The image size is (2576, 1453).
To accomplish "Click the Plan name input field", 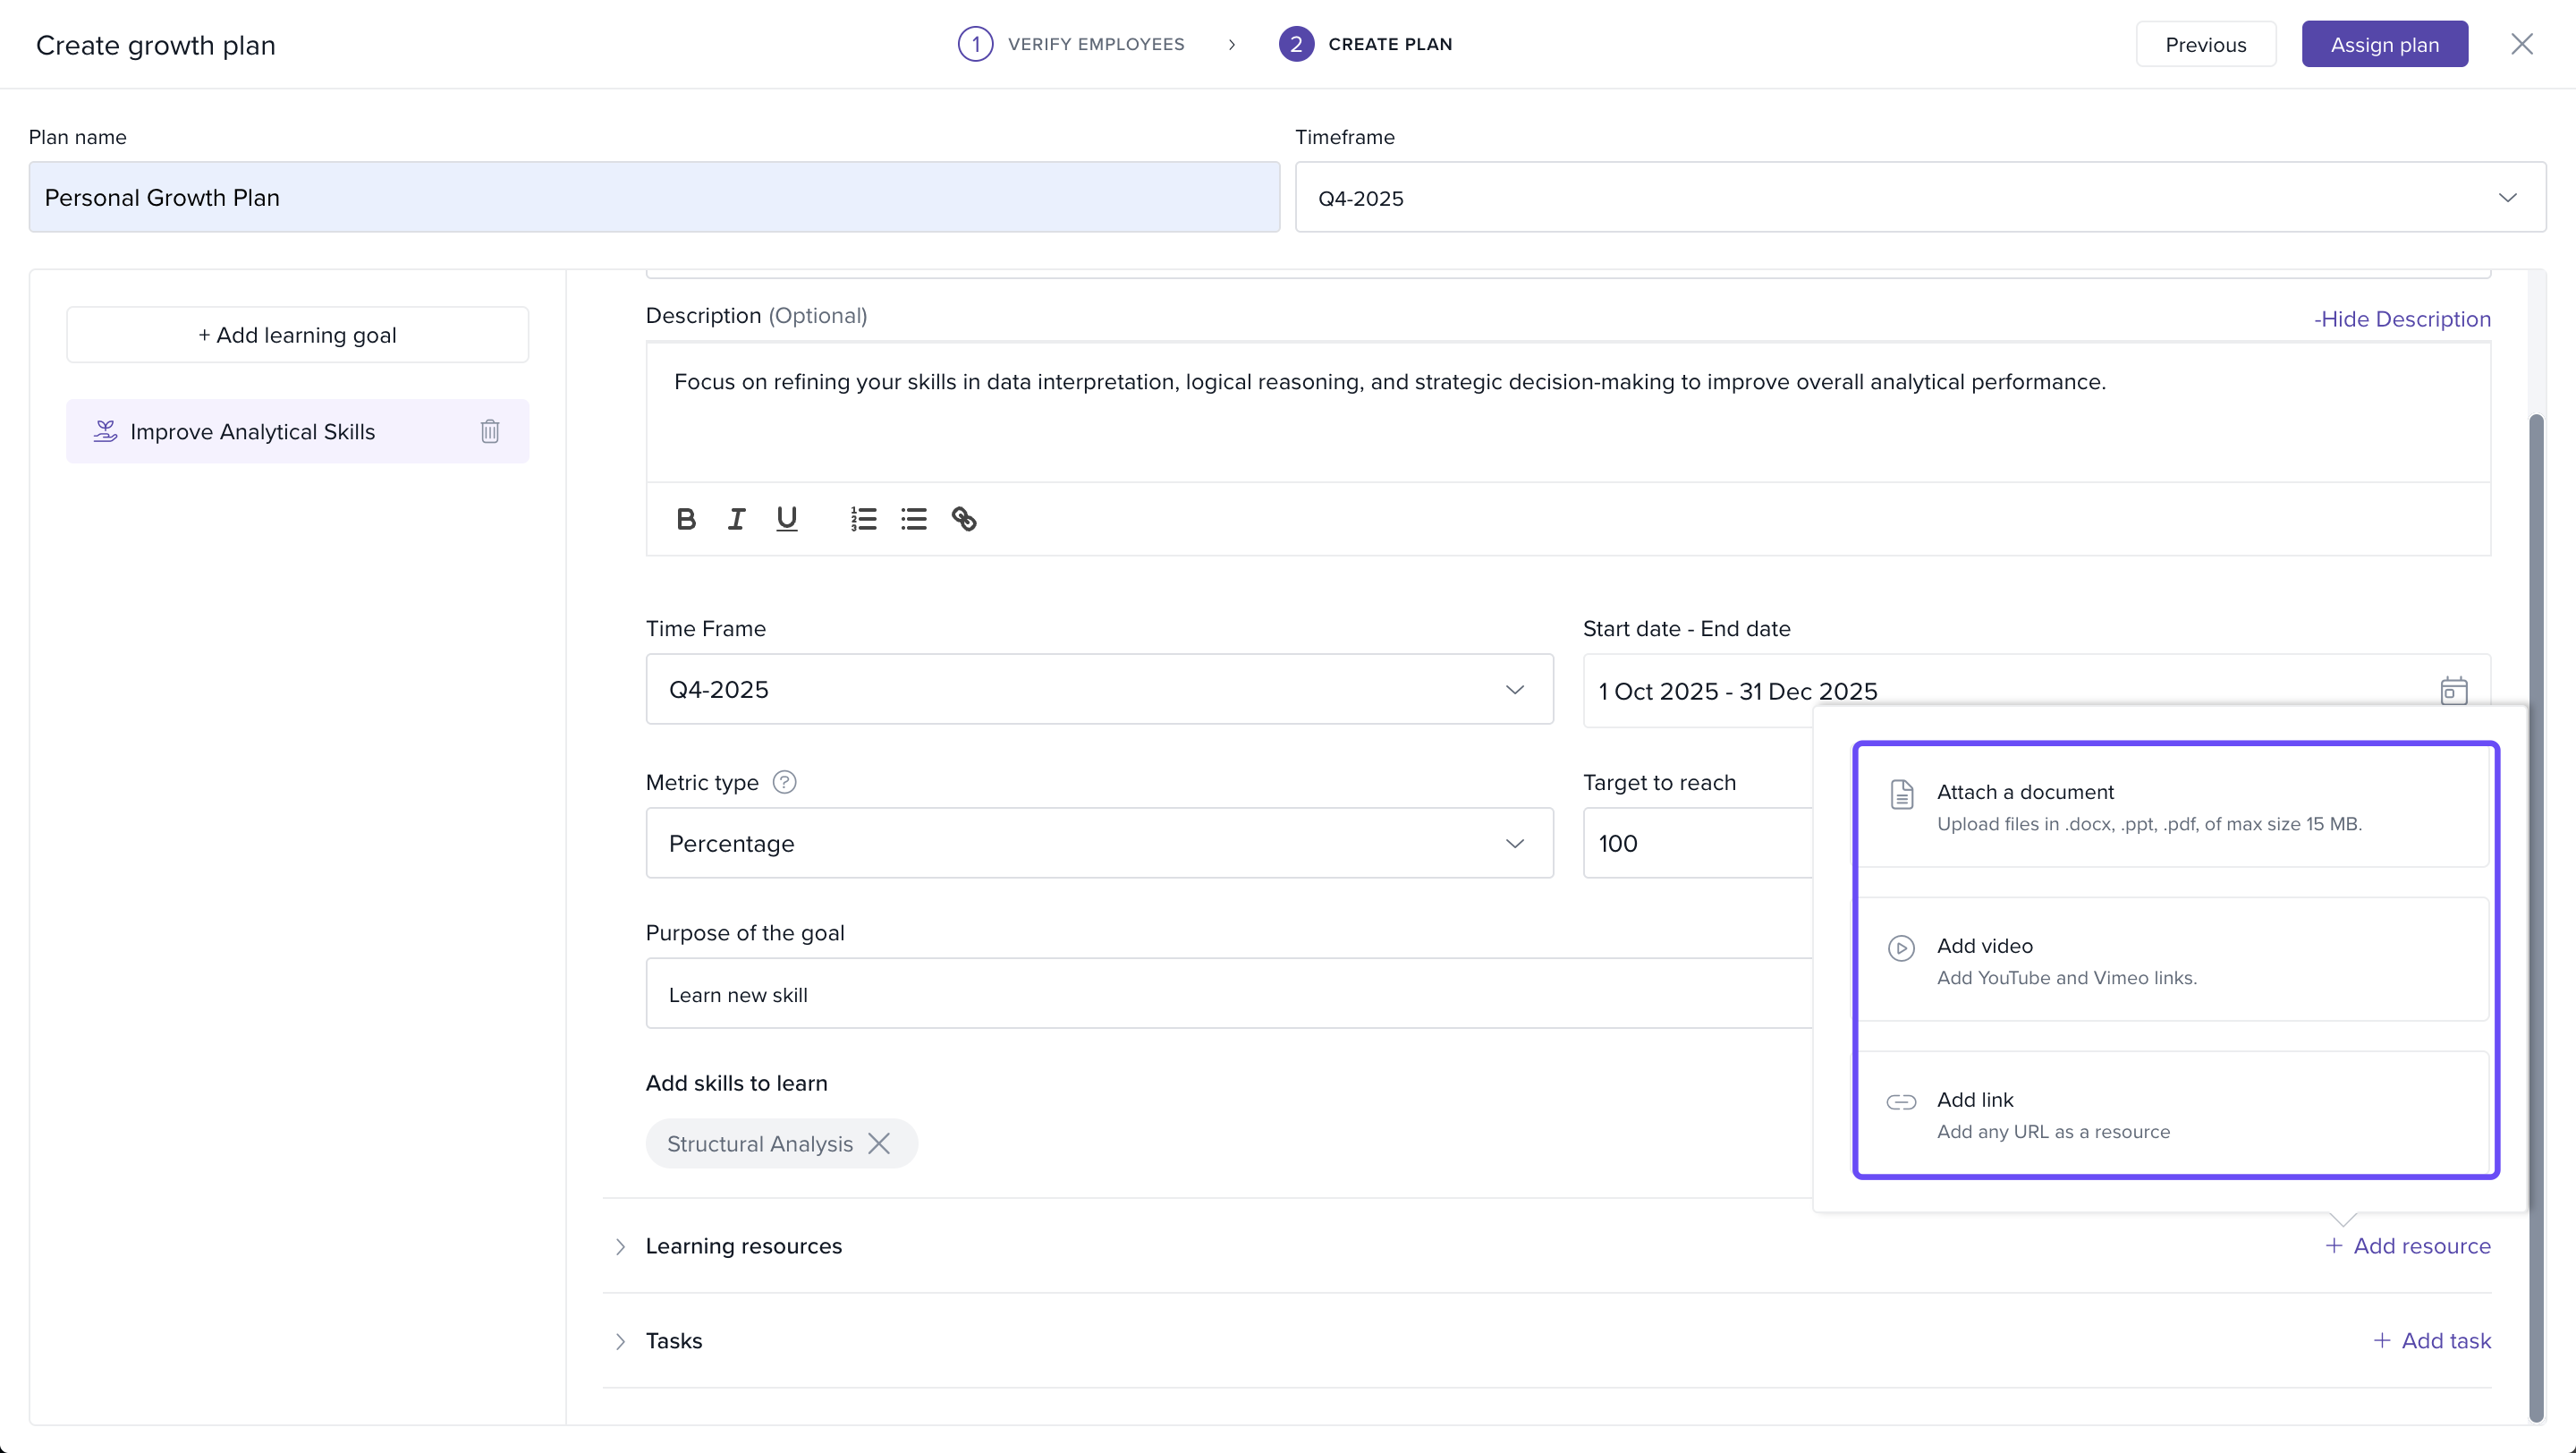I will click(x=654, y=198).
